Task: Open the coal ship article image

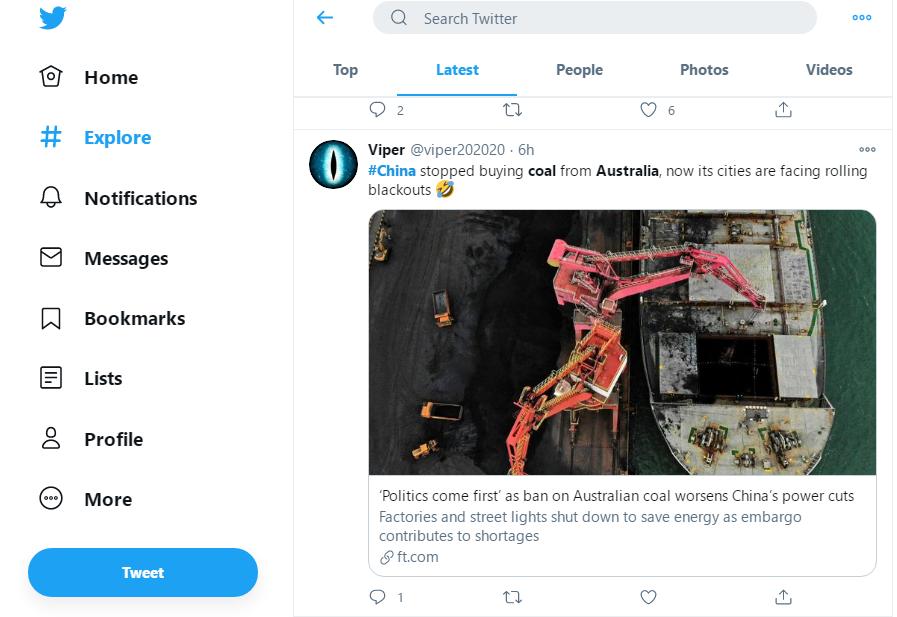Action: tap(622, 342)
